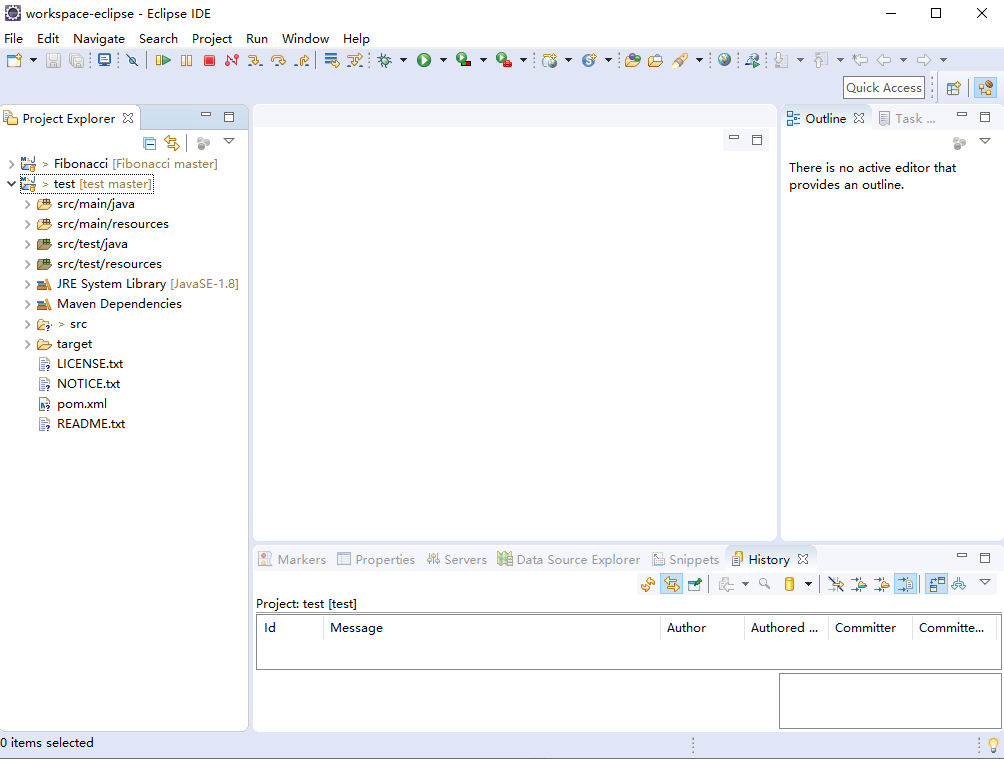Open the Run dropdown arrow
The image size is (1004, 759).
443,60
